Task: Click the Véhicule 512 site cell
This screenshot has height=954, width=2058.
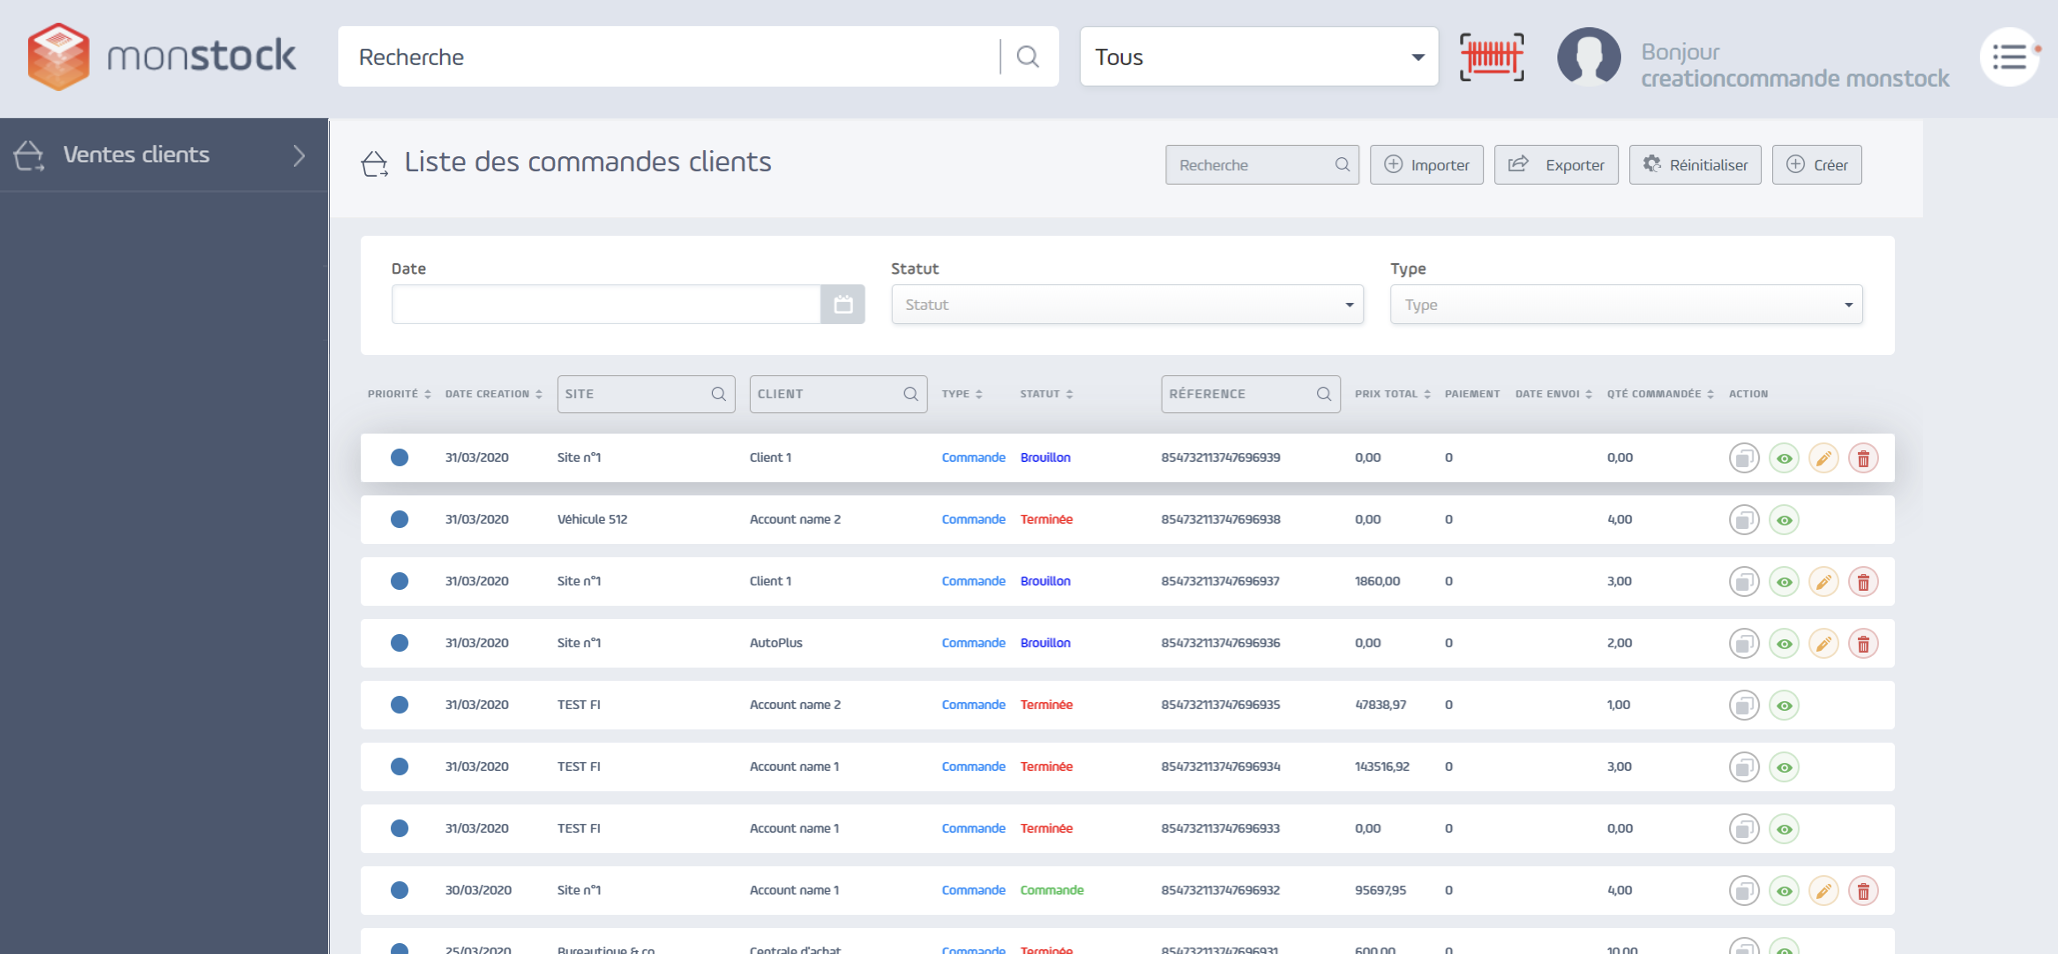Action: 592,519
